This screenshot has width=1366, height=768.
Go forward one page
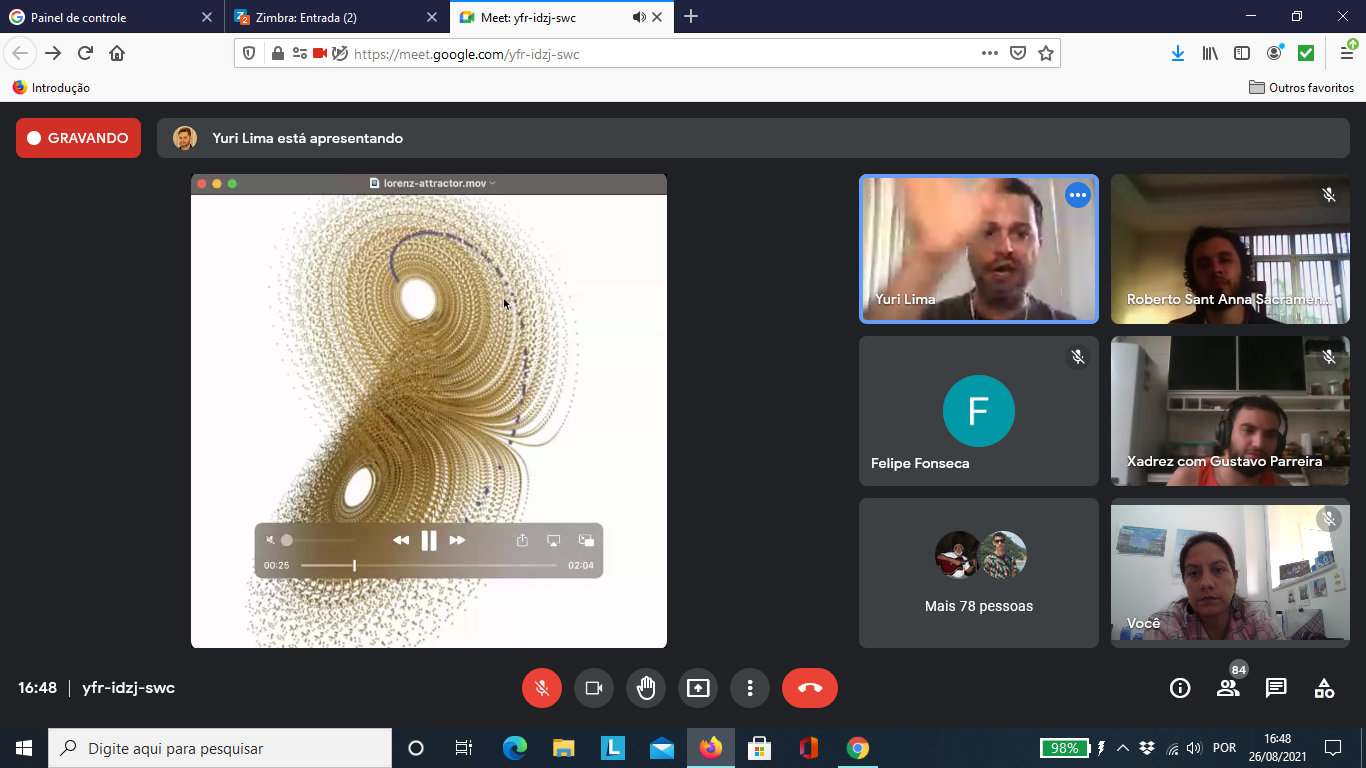(x=53, y=53)
